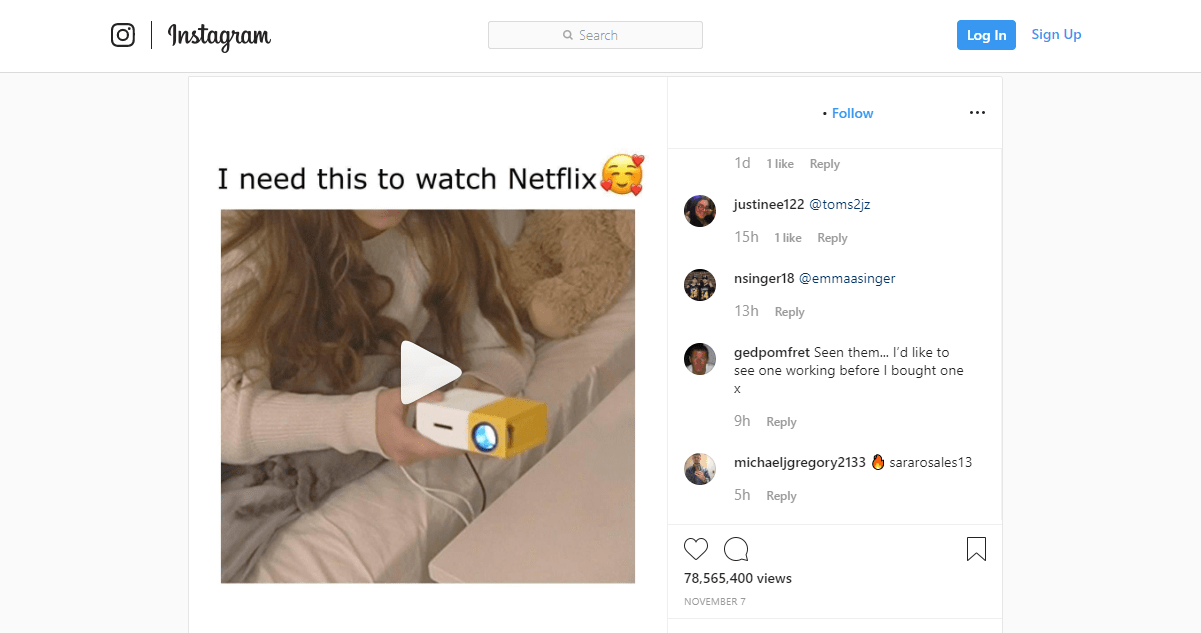Viewport: 1201px width, 633px height.
Task: Click the Log In button
Action: coord(986,35)
